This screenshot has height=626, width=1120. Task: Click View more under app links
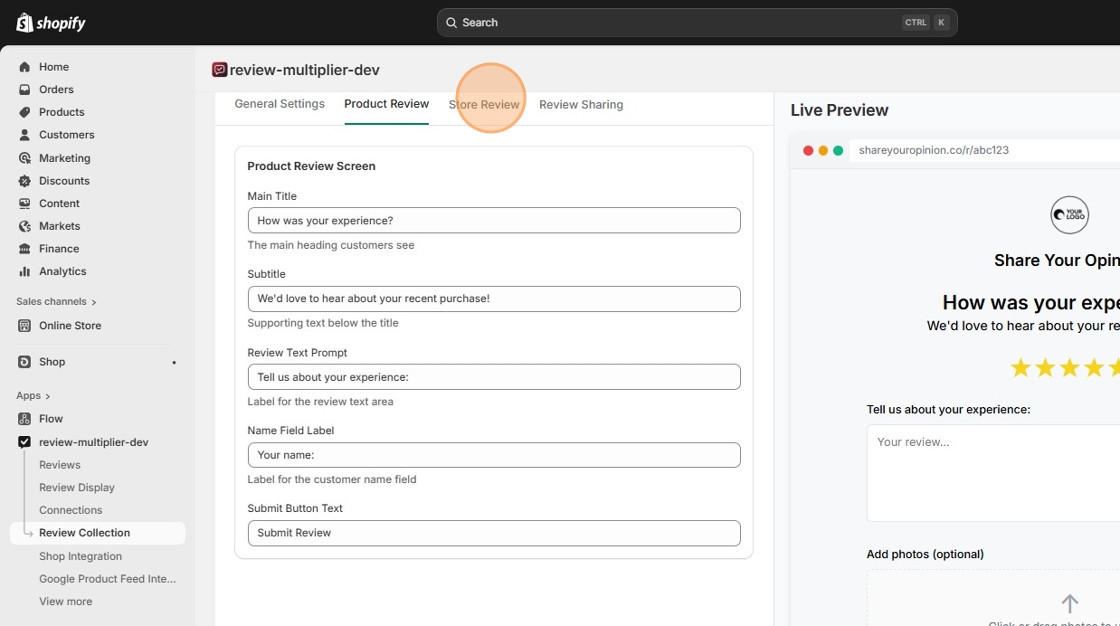tap(66, 601)
